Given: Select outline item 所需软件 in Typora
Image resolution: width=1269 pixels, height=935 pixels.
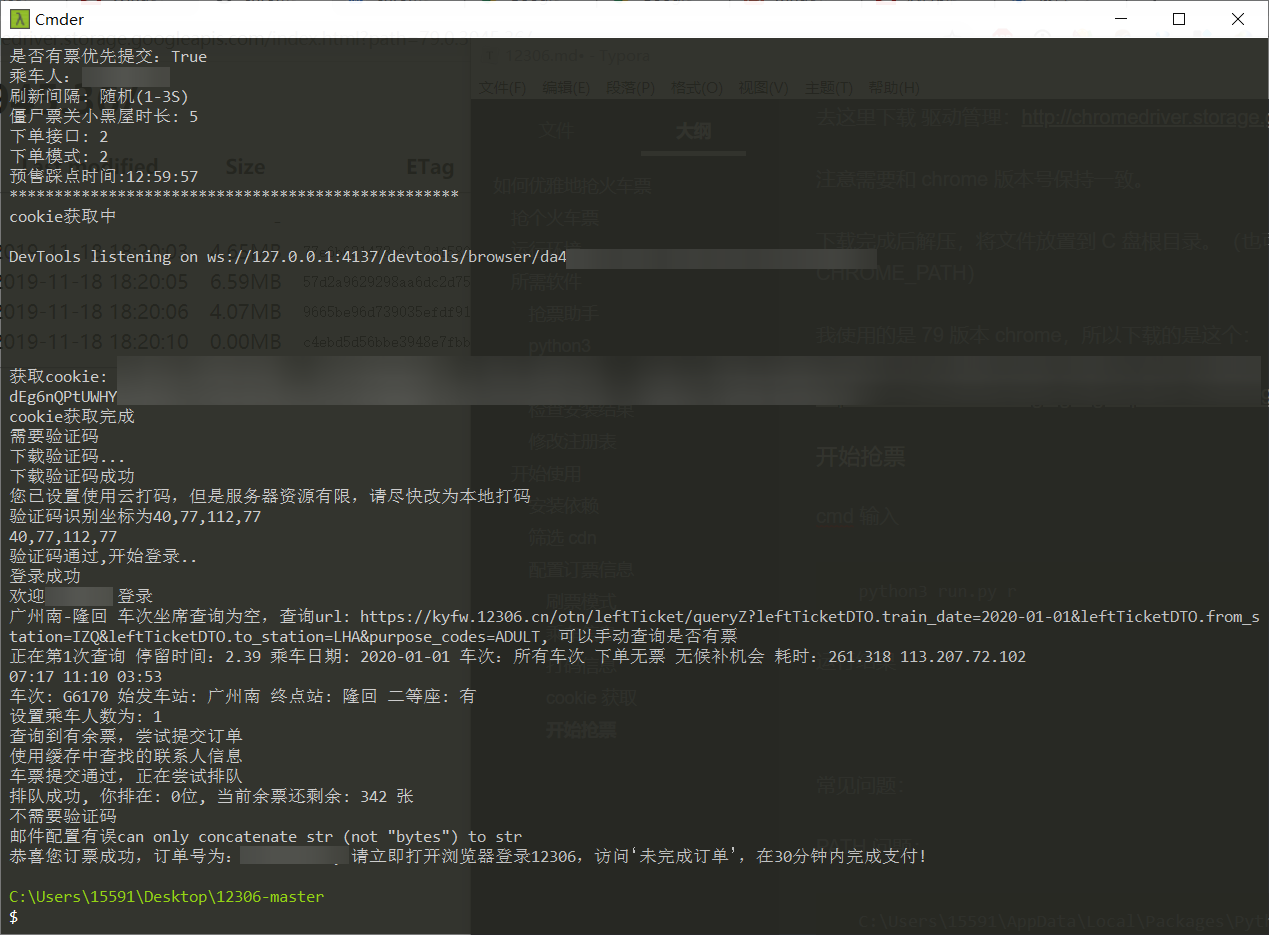Looking at the screenshot, I should click(546, 282).
